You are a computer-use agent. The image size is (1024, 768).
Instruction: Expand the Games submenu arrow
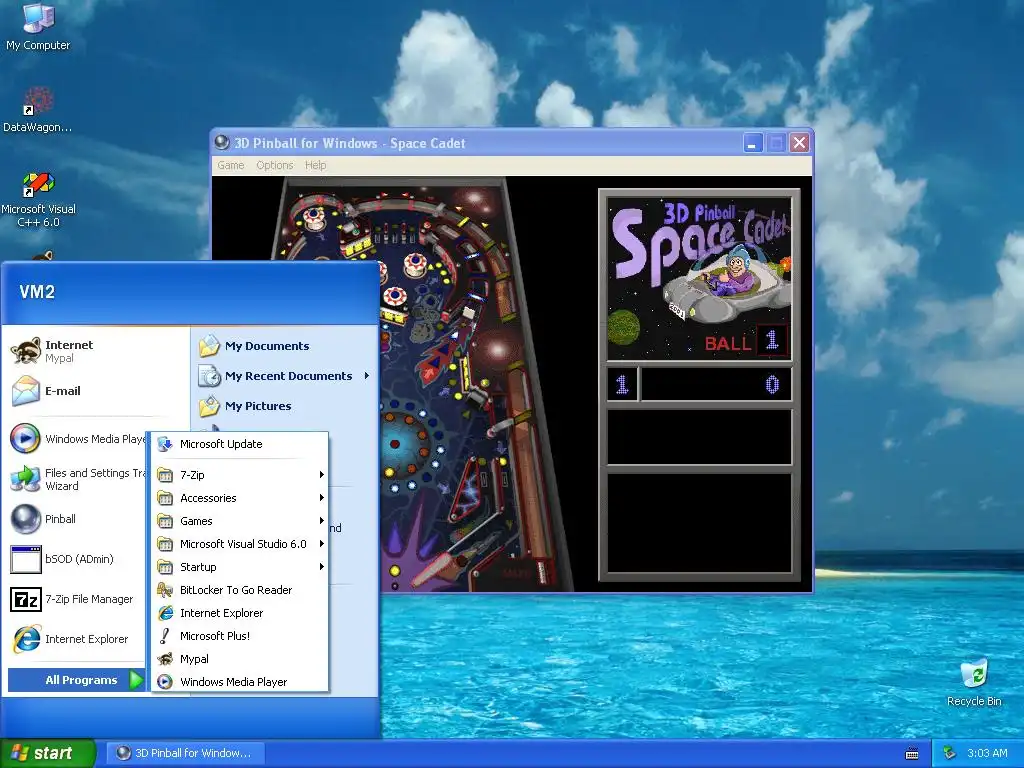point(321,520)
